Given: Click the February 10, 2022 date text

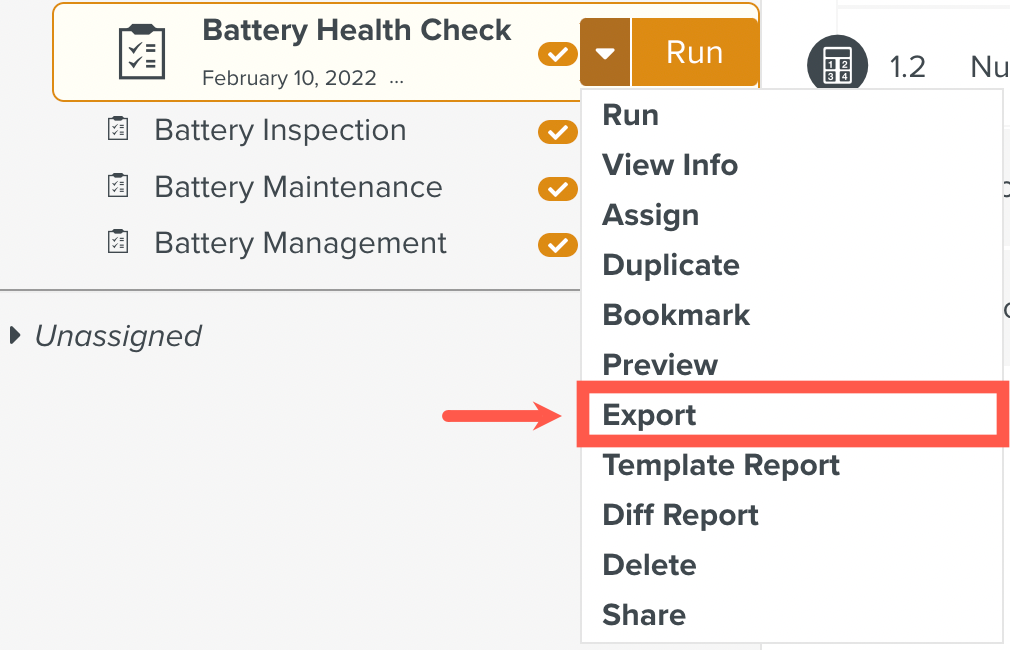Looking at the screenshot, I should (289, 78).
